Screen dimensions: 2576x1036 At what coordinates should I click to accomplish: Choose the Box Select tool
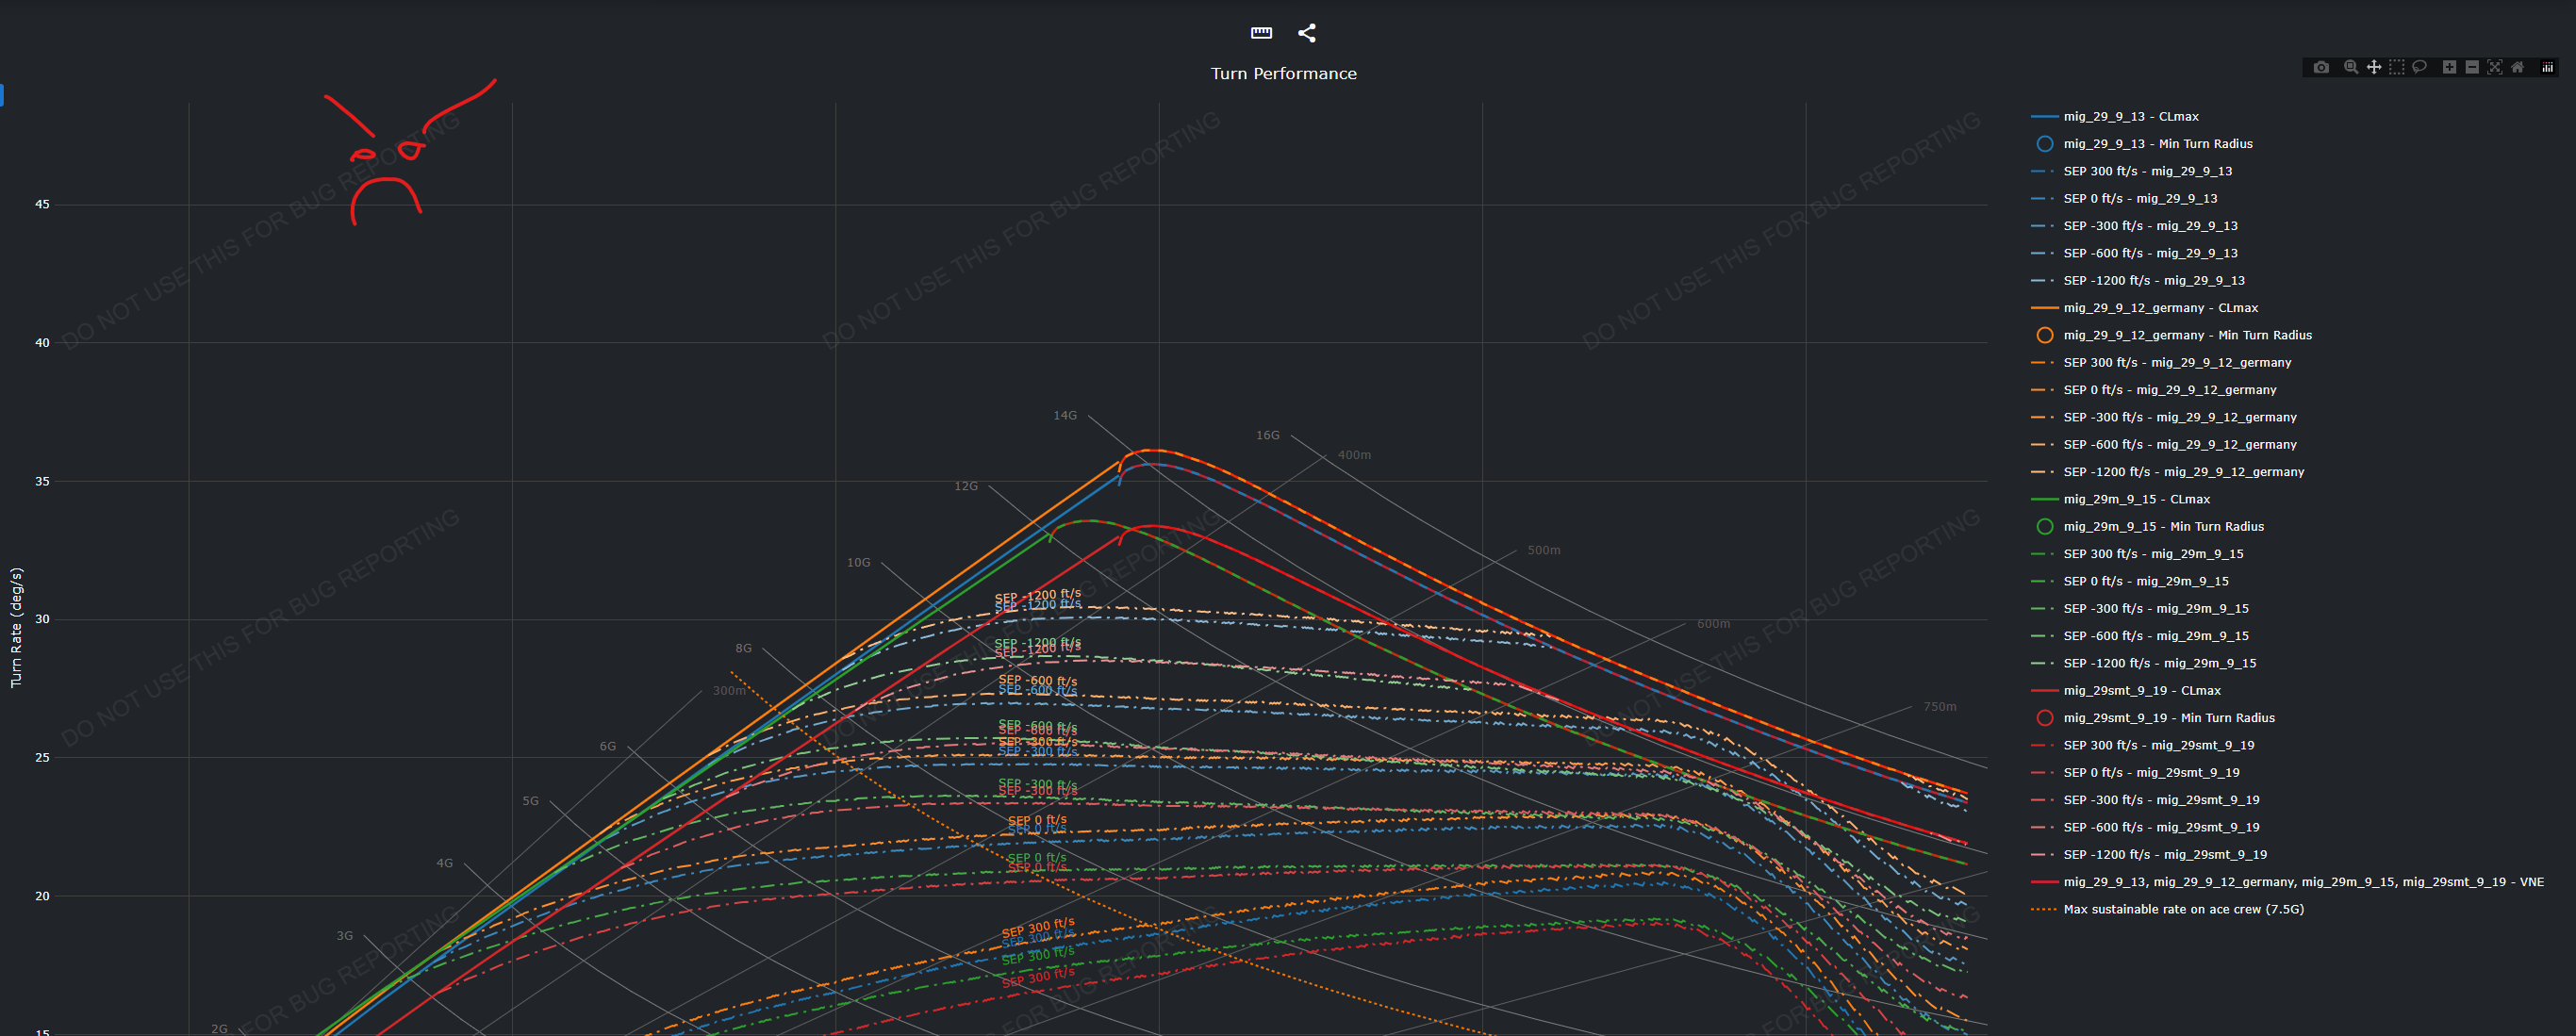coord(2396,67)
